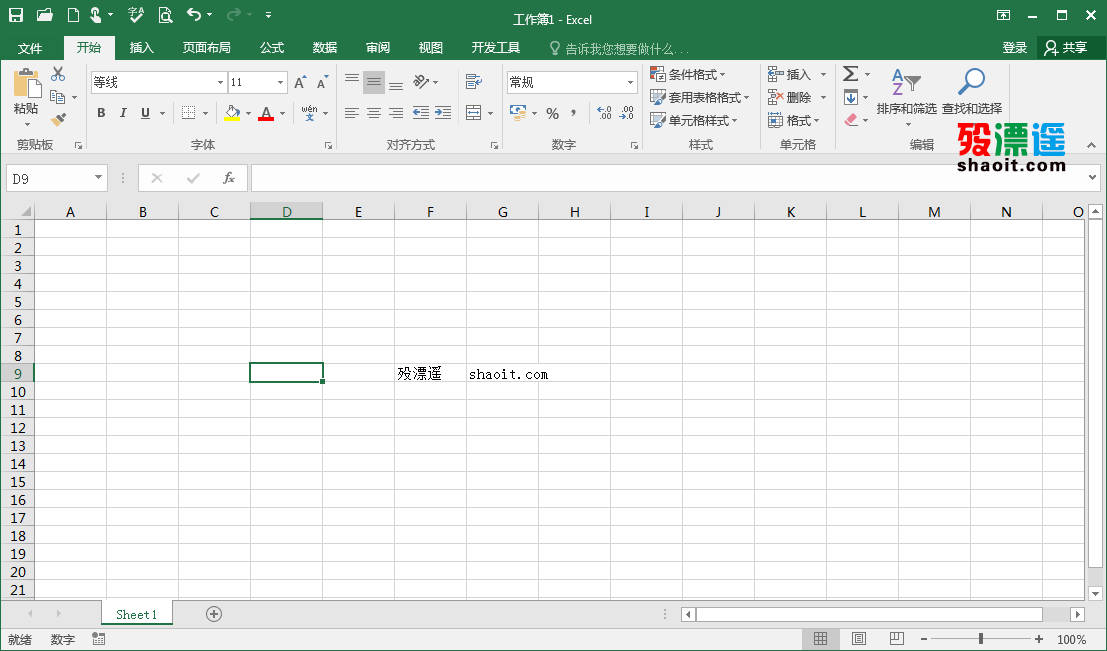Open the 条件格式 dropdown
The image size is (1107, 651).
click(688, 74)
